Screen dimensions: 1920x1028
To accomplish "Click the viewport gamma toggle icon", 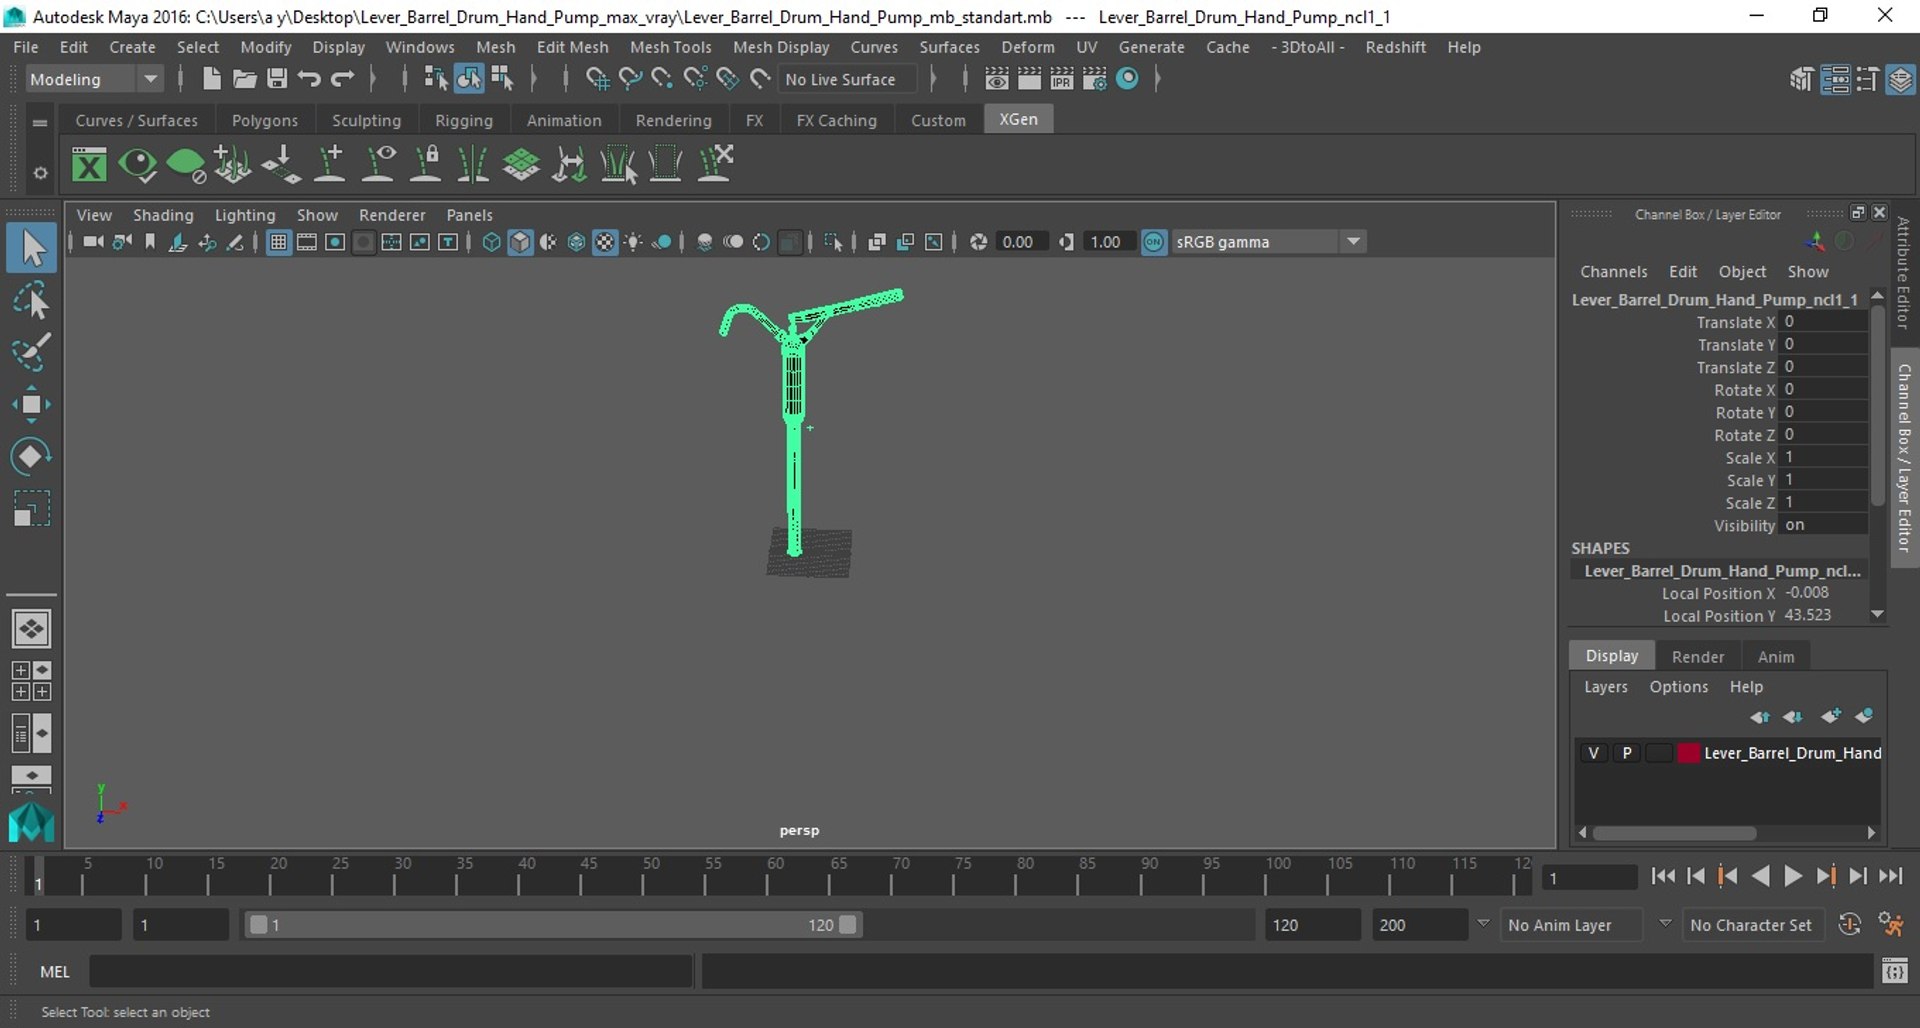I will [1153, 242].
